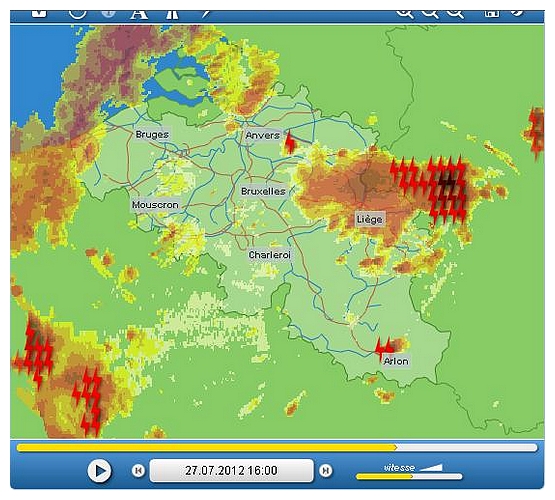555x500 pixels.
Task: Click the first magnifier zoom icon
Action: pos(405,13)
